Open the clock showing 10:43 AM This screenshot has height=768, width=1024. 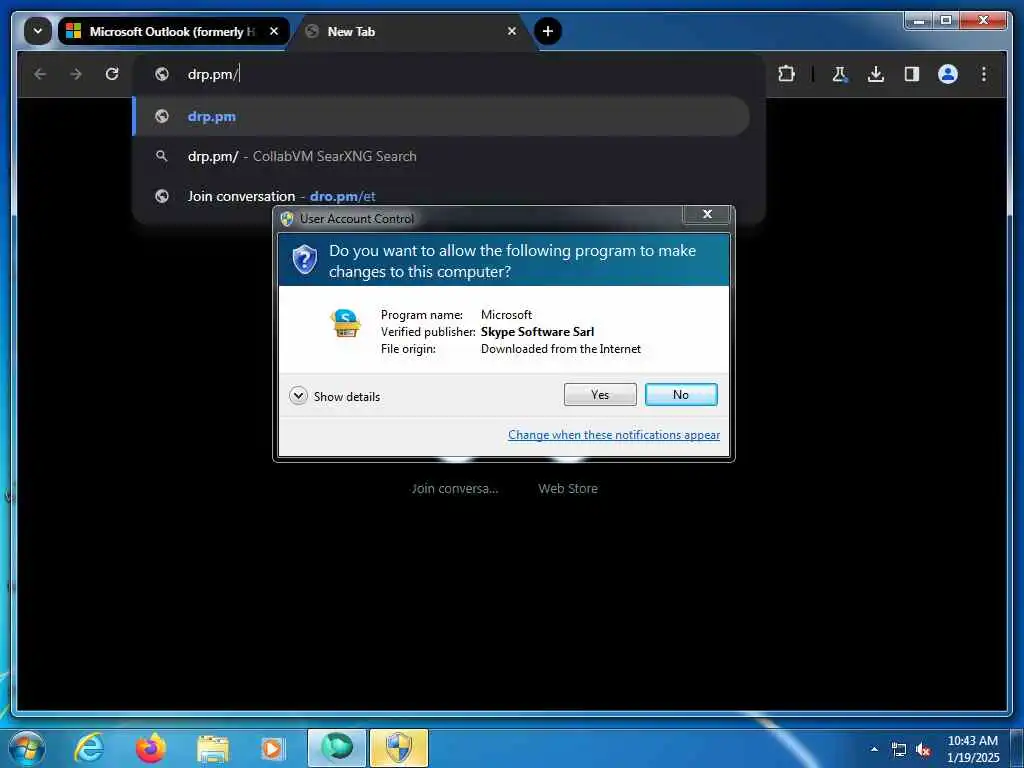click(x=972, y=748)
